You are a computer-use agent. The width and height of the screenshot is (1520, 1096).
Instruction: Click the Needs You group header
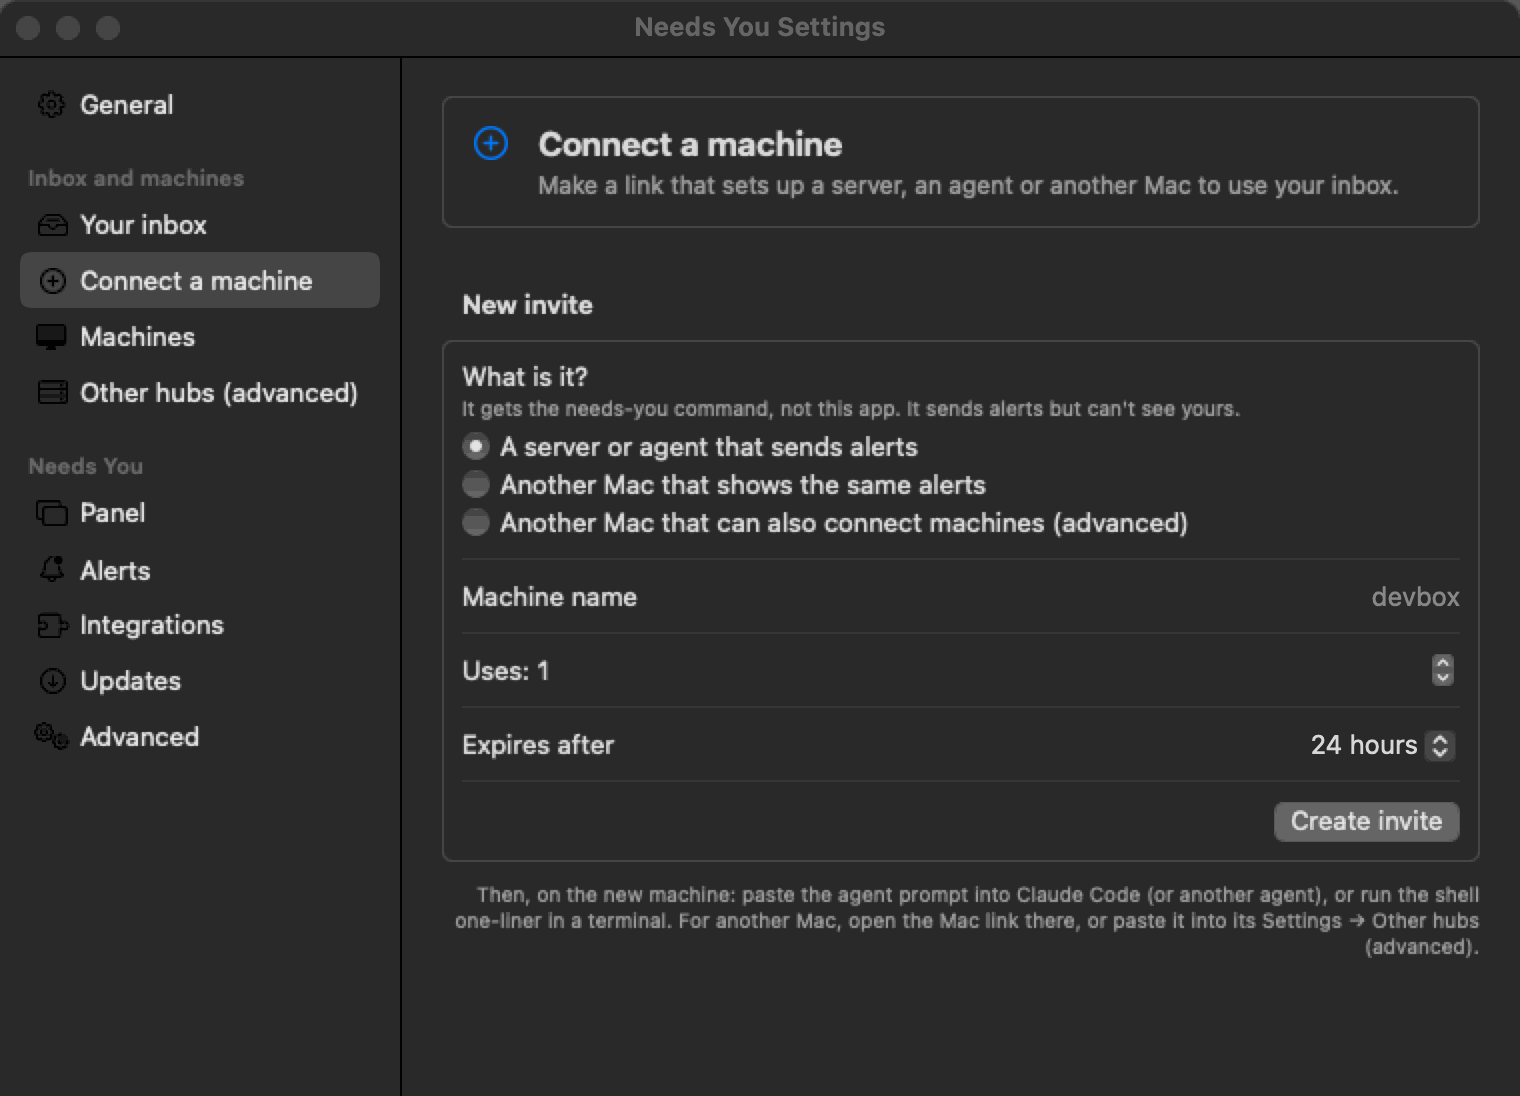pos(86,466)
